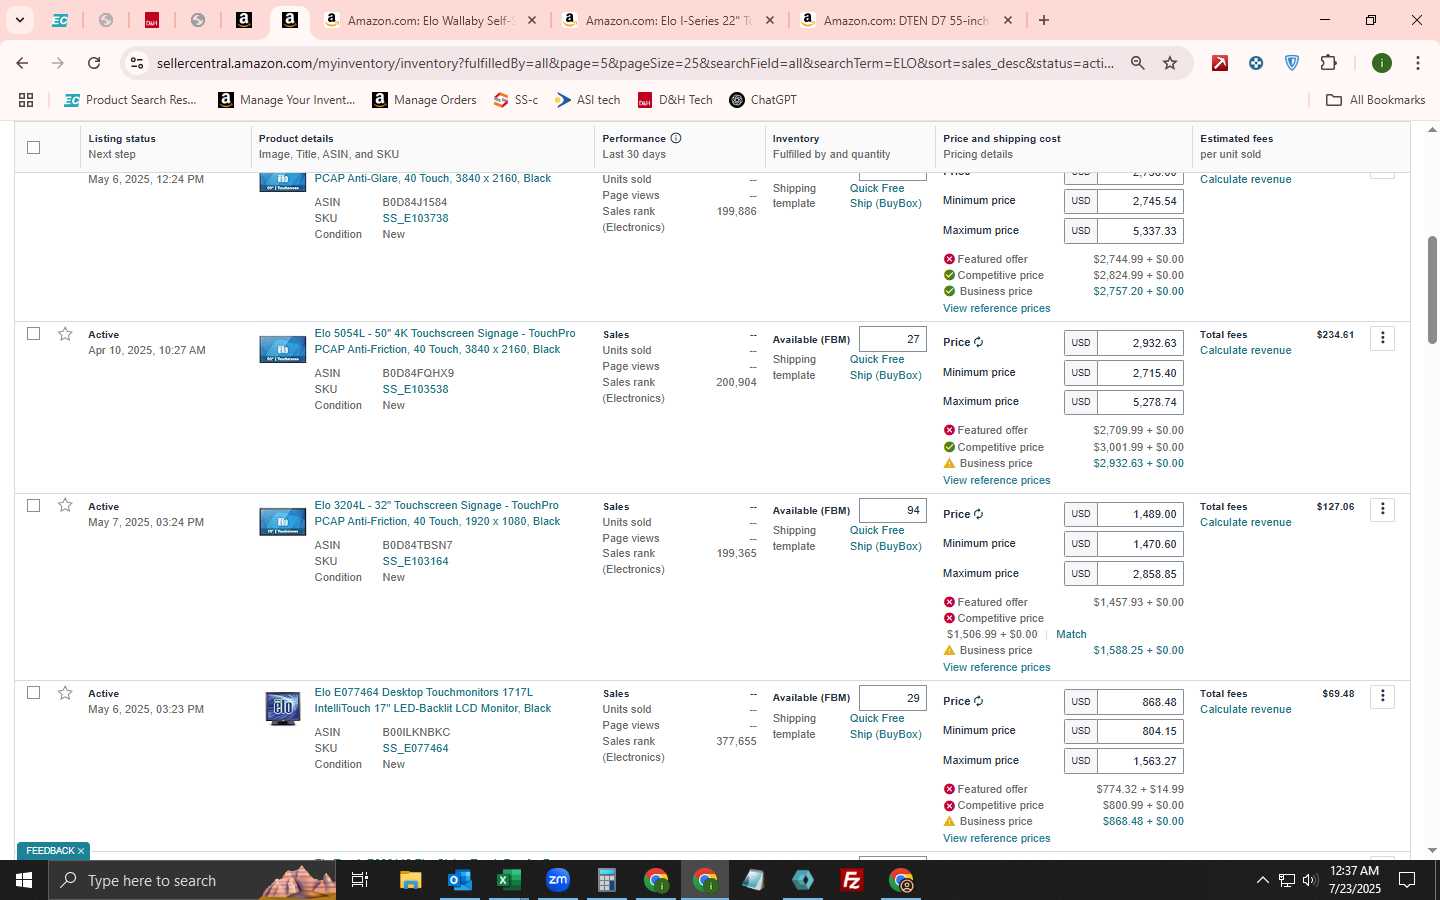The image size is (1440, 900).
Task: Open the All Bookmarks folder
Action: [1375, 100]
